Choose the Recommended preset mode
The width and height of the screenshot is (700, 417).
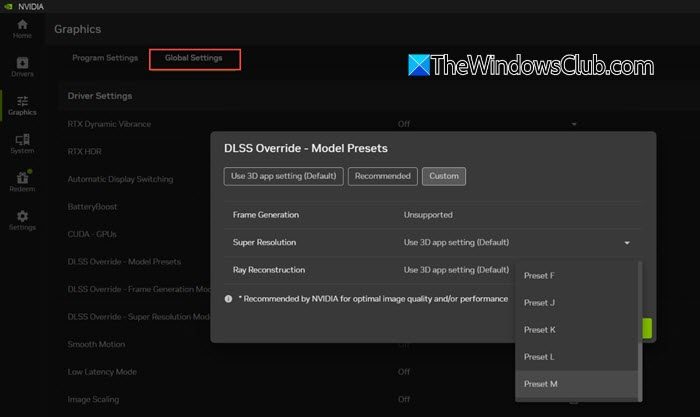pos(383,176)
